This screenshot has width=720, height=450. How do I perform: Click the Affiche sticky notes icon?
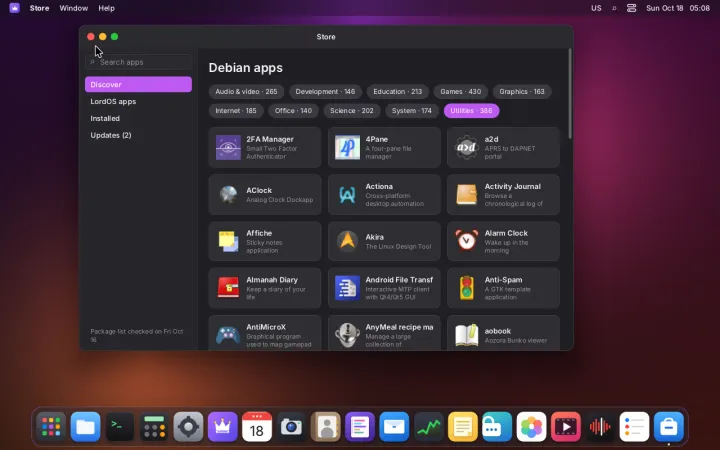(228, 242)
